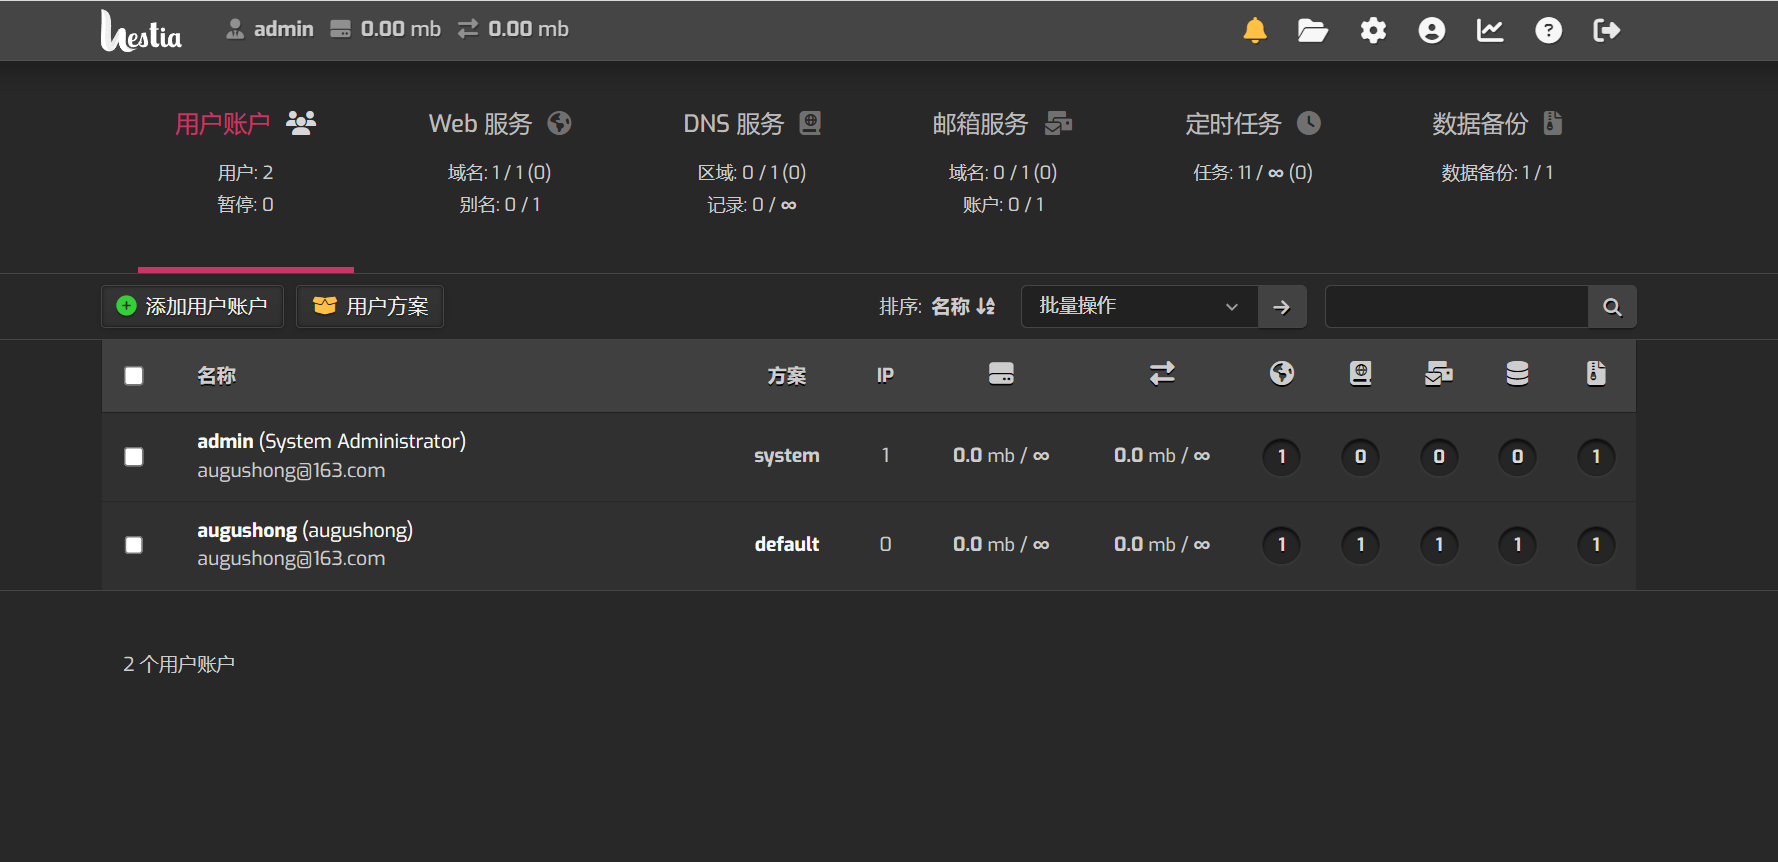Screen dimensions: 1778x862
Task: Click the logout icon
Action: [x=1606, y=30]
